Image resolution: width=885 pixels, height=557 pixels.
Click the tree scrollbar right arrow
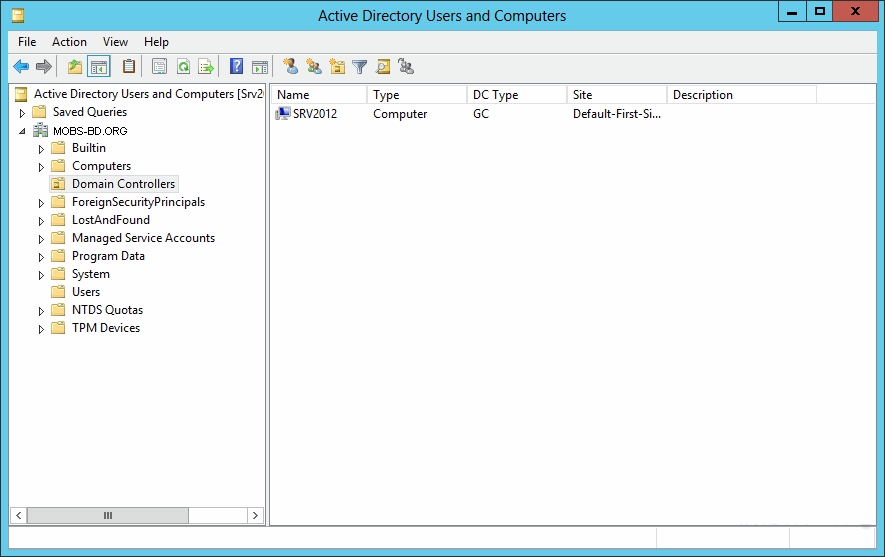coord(255,515)
